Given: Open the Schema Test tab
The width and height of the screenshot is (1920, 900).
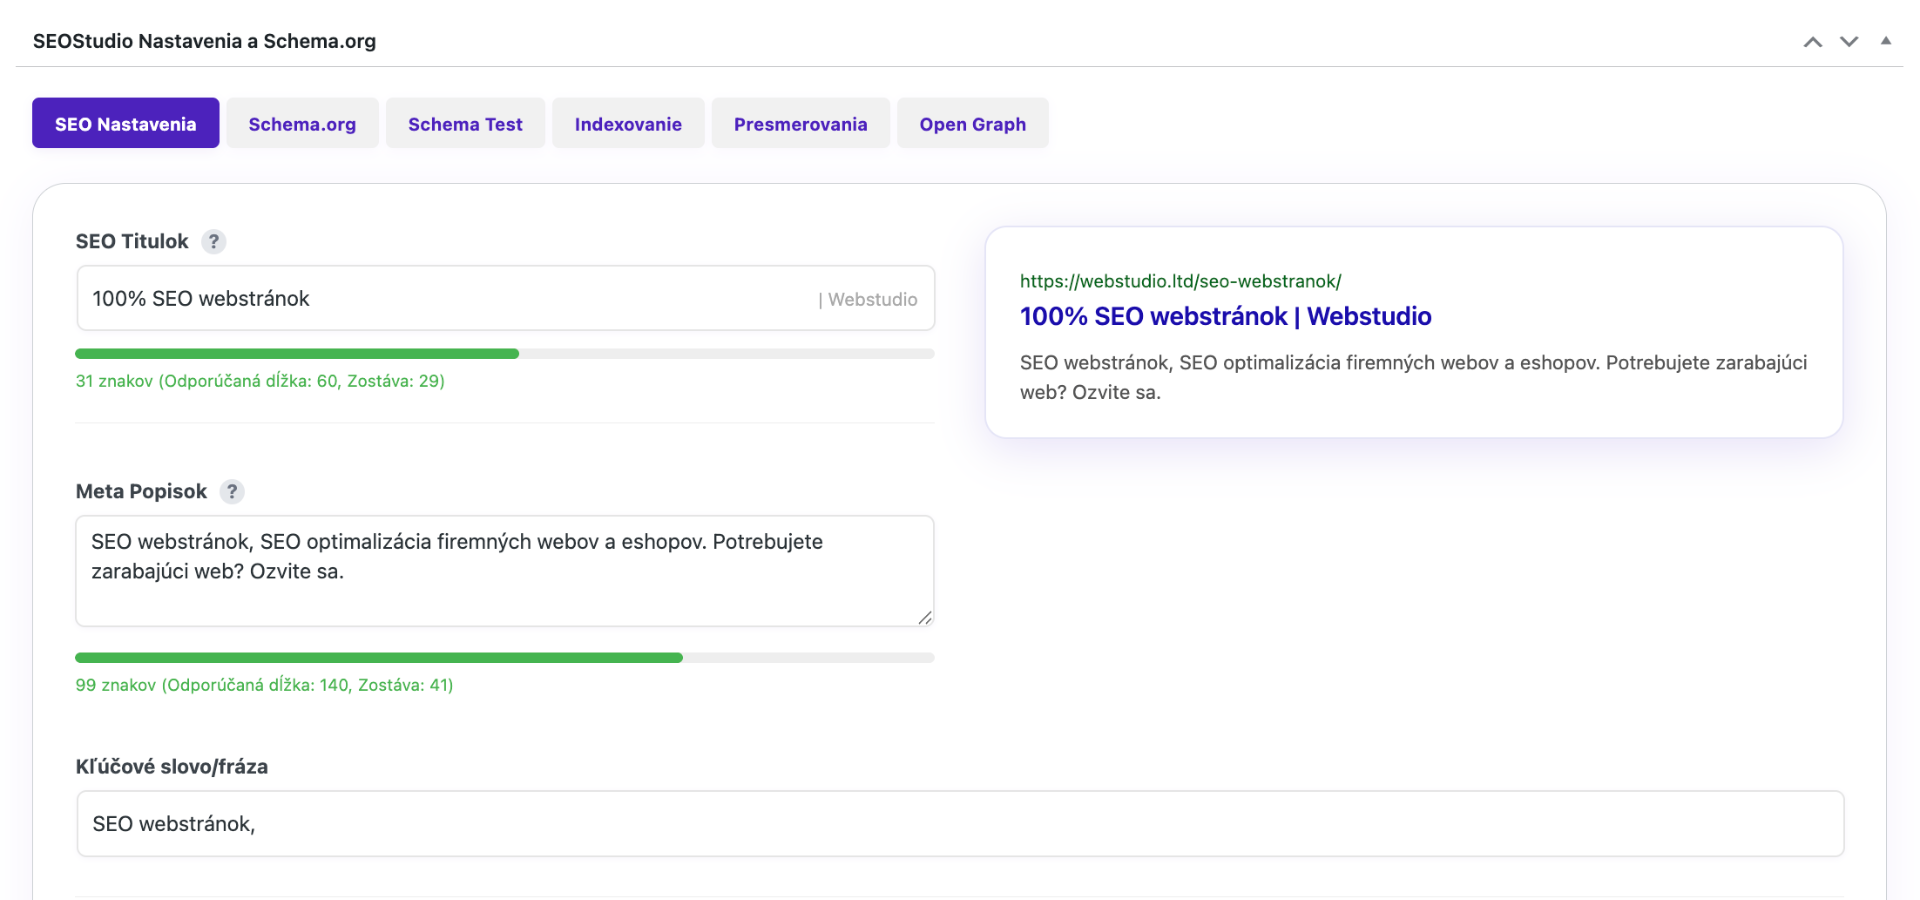Looking at the screenshot, I should pyautogui.click(x=465, y=124).
